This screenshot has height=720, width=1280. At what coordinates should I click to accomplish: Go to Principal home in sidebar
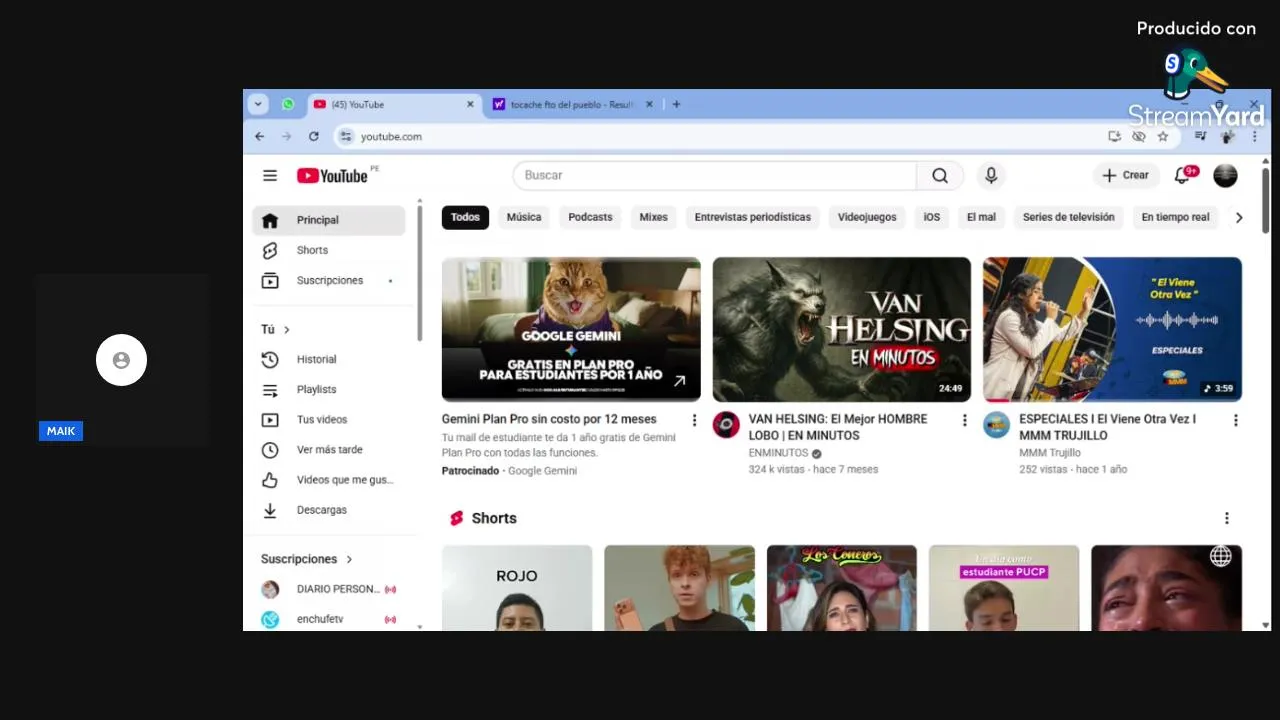329,220
